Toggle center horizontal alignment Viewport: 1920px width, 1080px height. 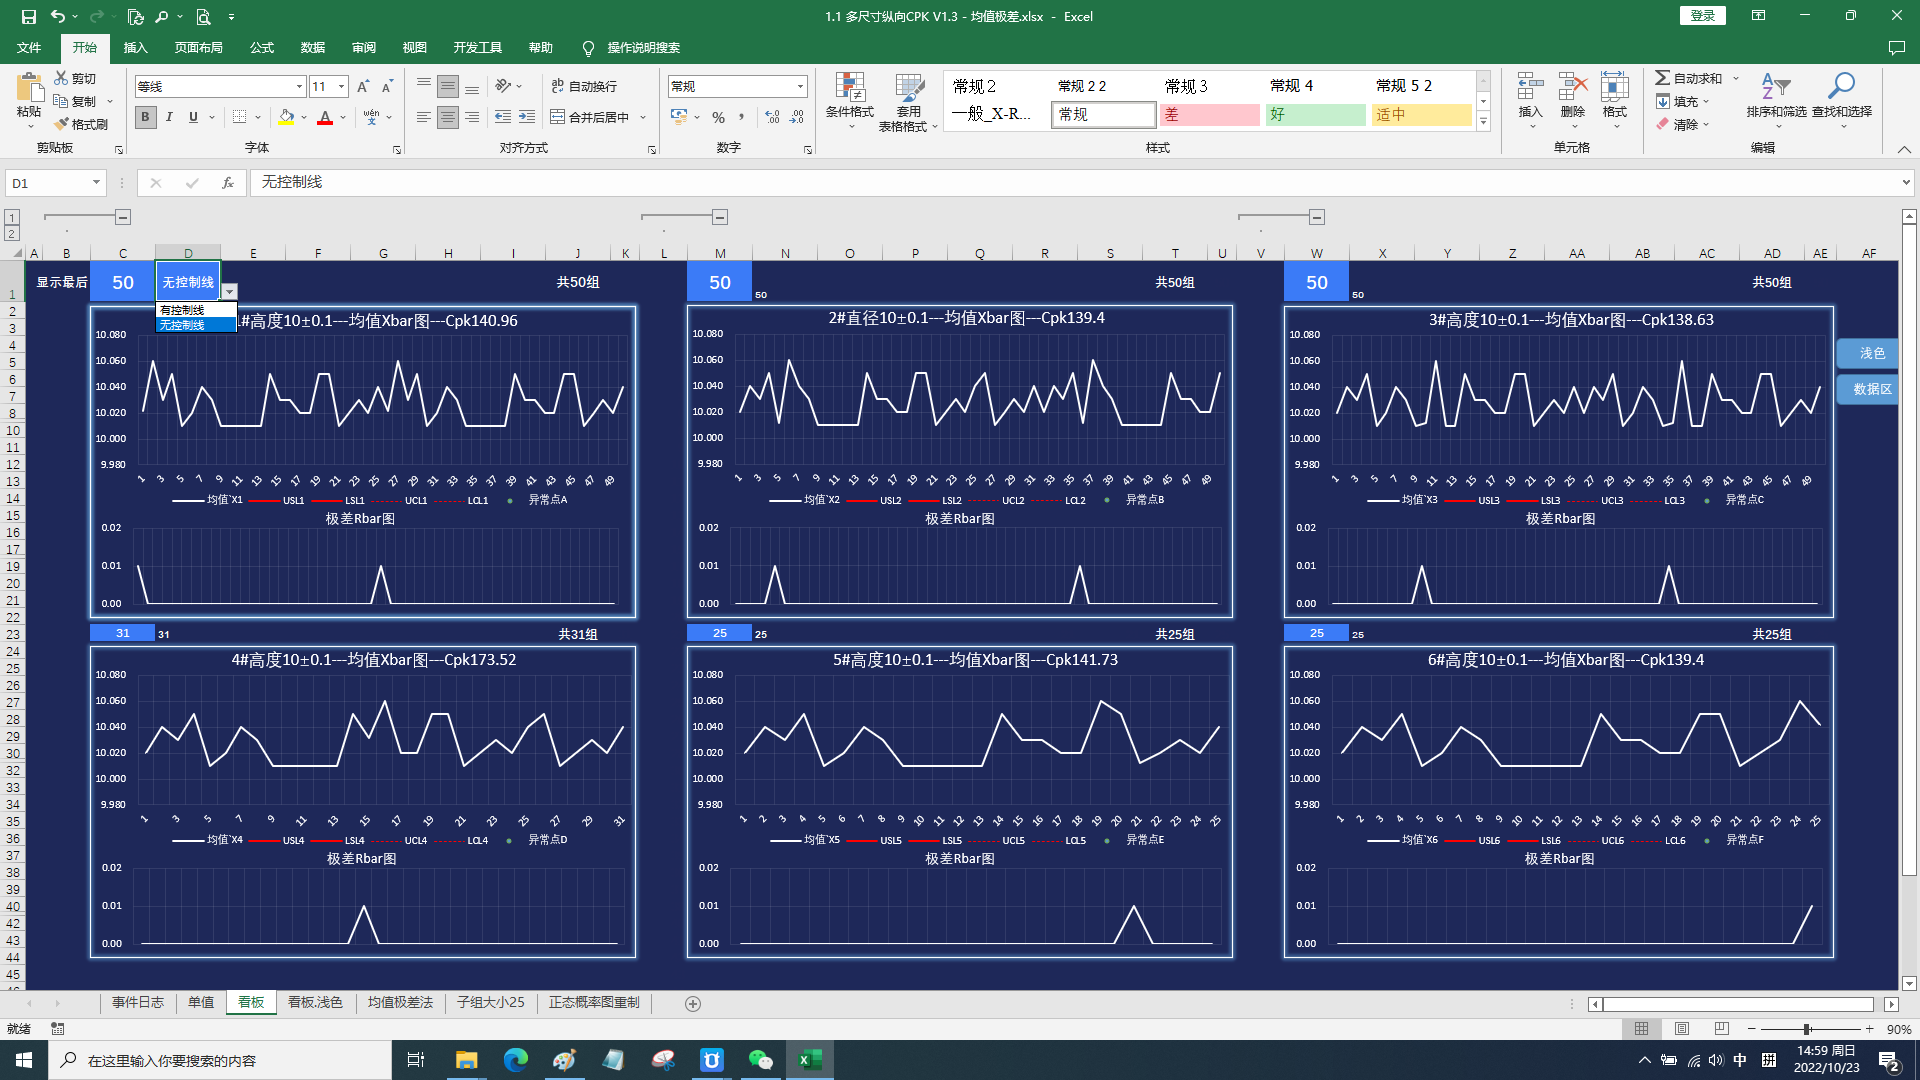pos(448,117)
